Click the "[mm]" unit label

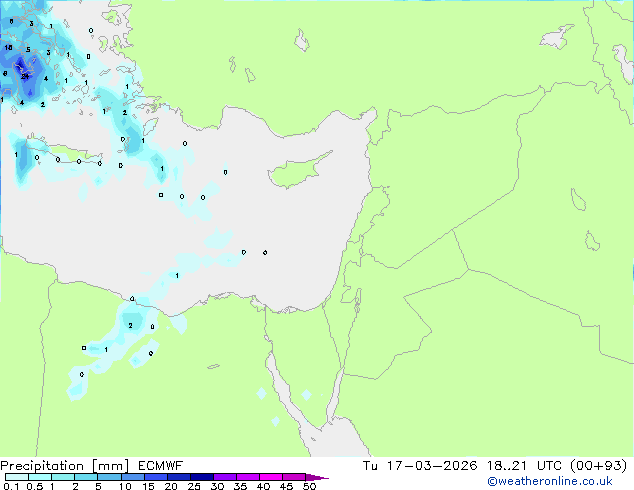pyautogui.click(x=111, y=466)
